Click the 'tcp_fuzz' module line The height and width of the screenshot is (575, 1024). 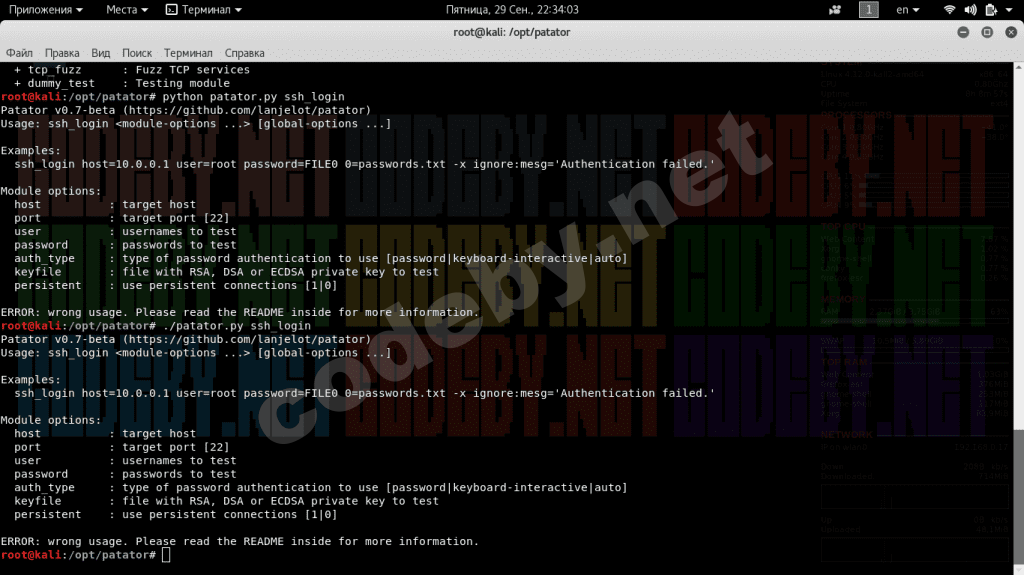(x=131, y=69)
